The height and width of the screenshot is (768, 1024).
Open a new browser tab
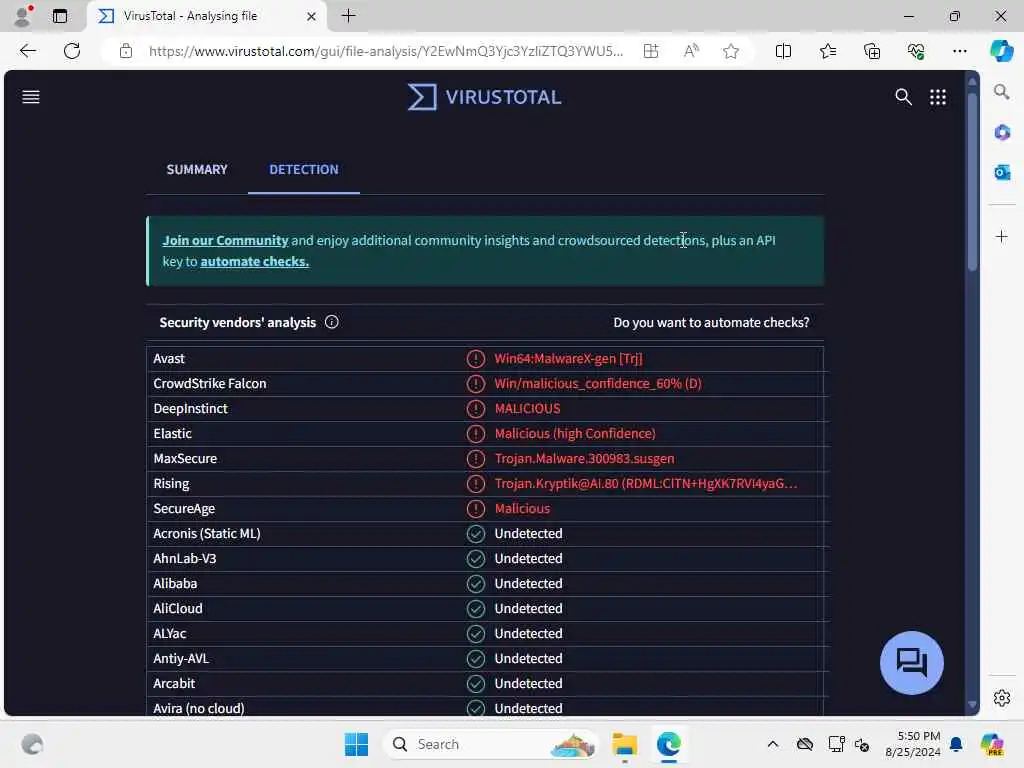(x=349, y=16)
